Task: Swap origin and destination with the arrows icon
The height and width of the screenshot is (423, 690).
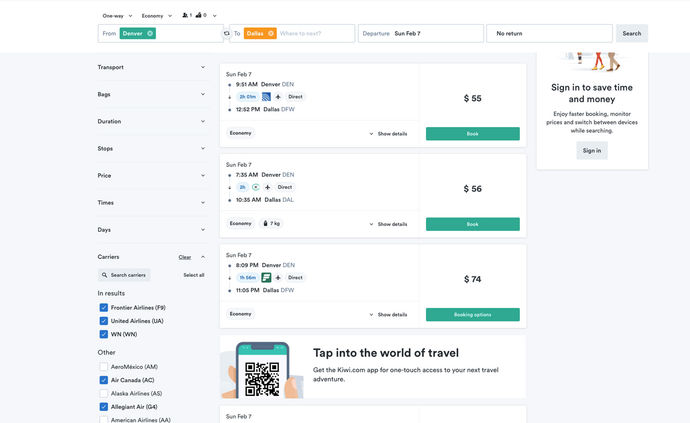Action: tap(226, 33)
